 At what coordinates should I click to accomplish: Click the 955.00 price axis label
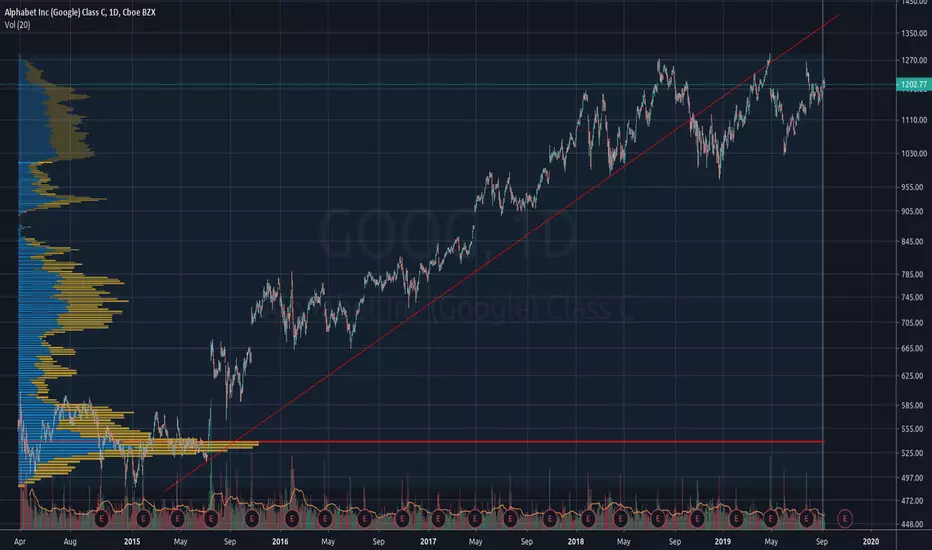914,187
